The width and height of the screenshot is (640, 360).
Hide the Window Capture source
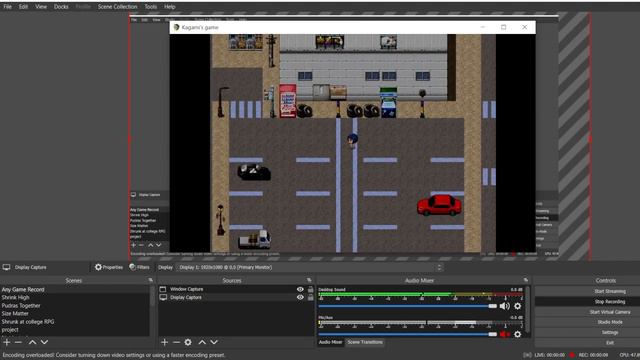(x=300, y=289)
